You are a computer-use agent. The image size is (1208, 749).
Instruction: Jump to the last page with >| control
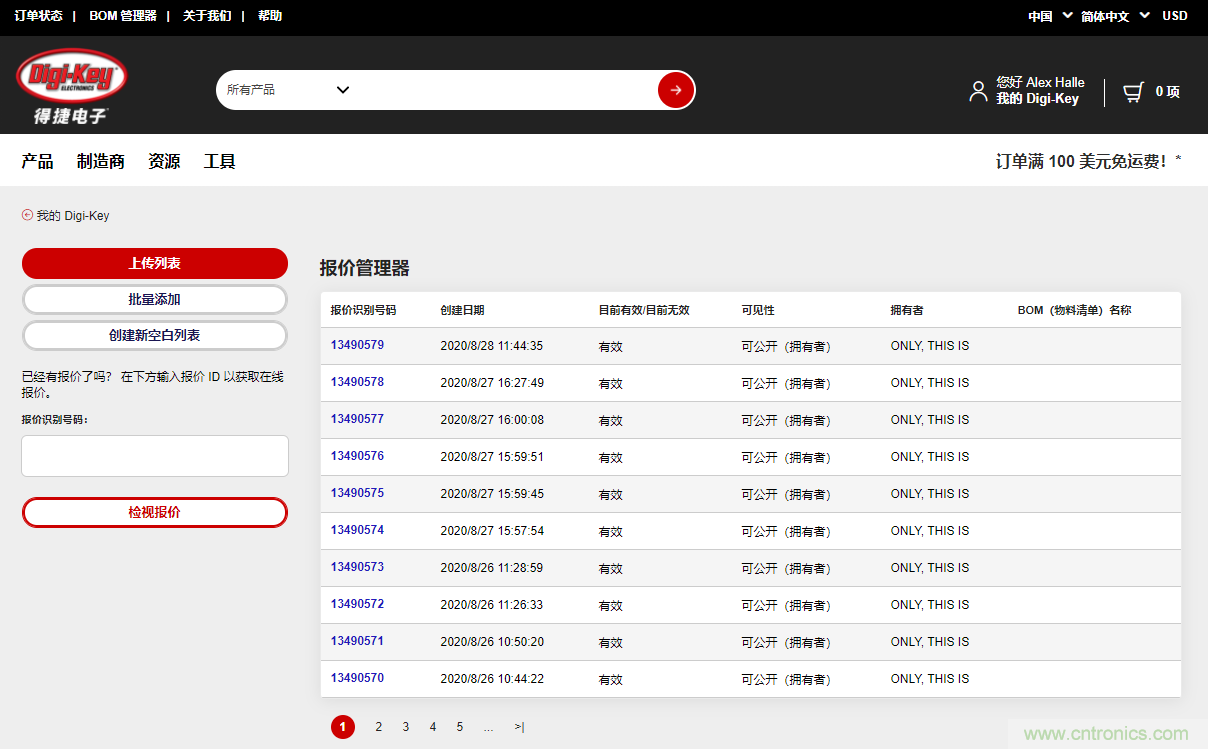[x=519, y=727]
